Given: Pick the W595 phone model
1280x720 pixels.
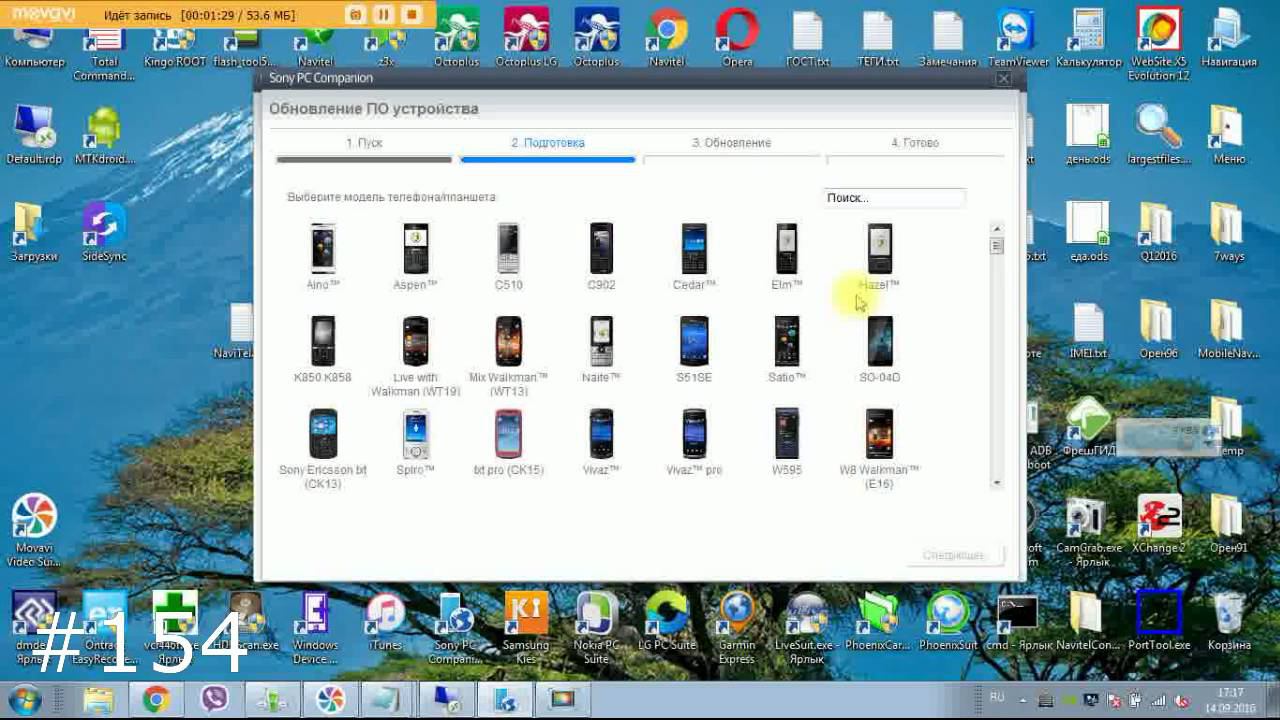Looking at the screenshot, I should pyautogui.click(x=787, y=442).
